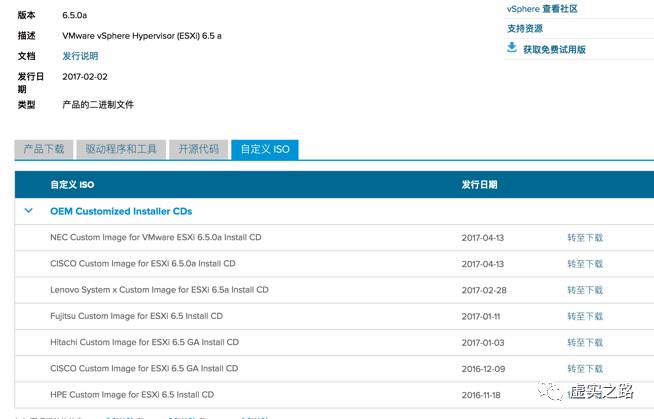Go to download for CISCO ESXi 6.5.0a image
The image size is (654, 419).
coord(585,264)
